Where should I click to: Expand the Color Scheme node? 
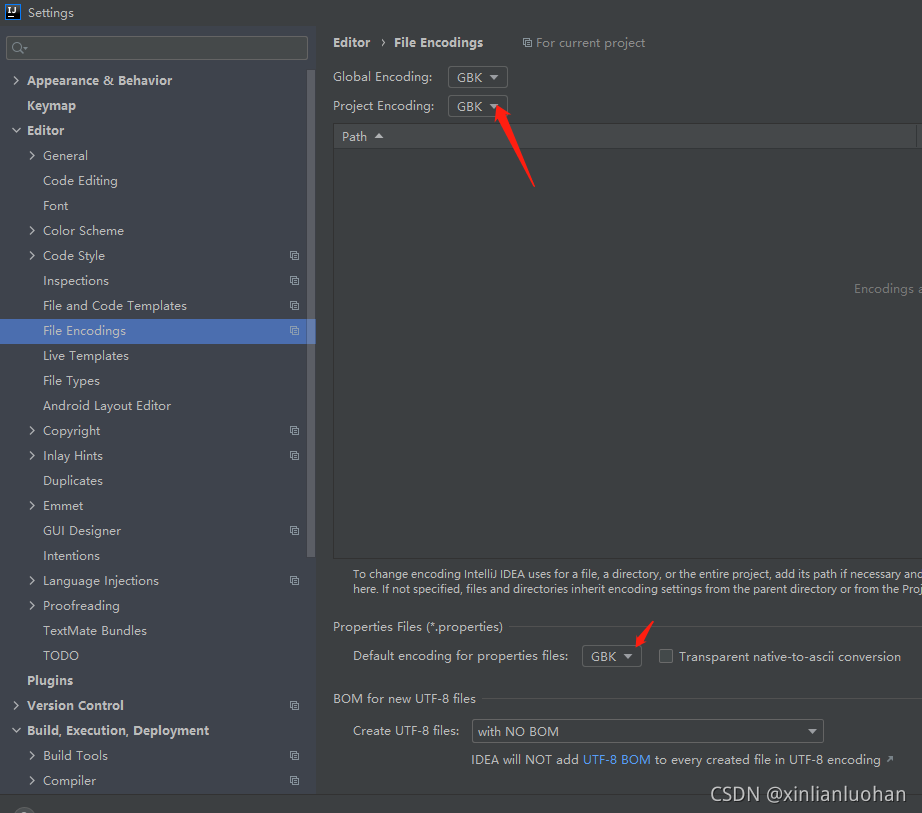point(31,230)
